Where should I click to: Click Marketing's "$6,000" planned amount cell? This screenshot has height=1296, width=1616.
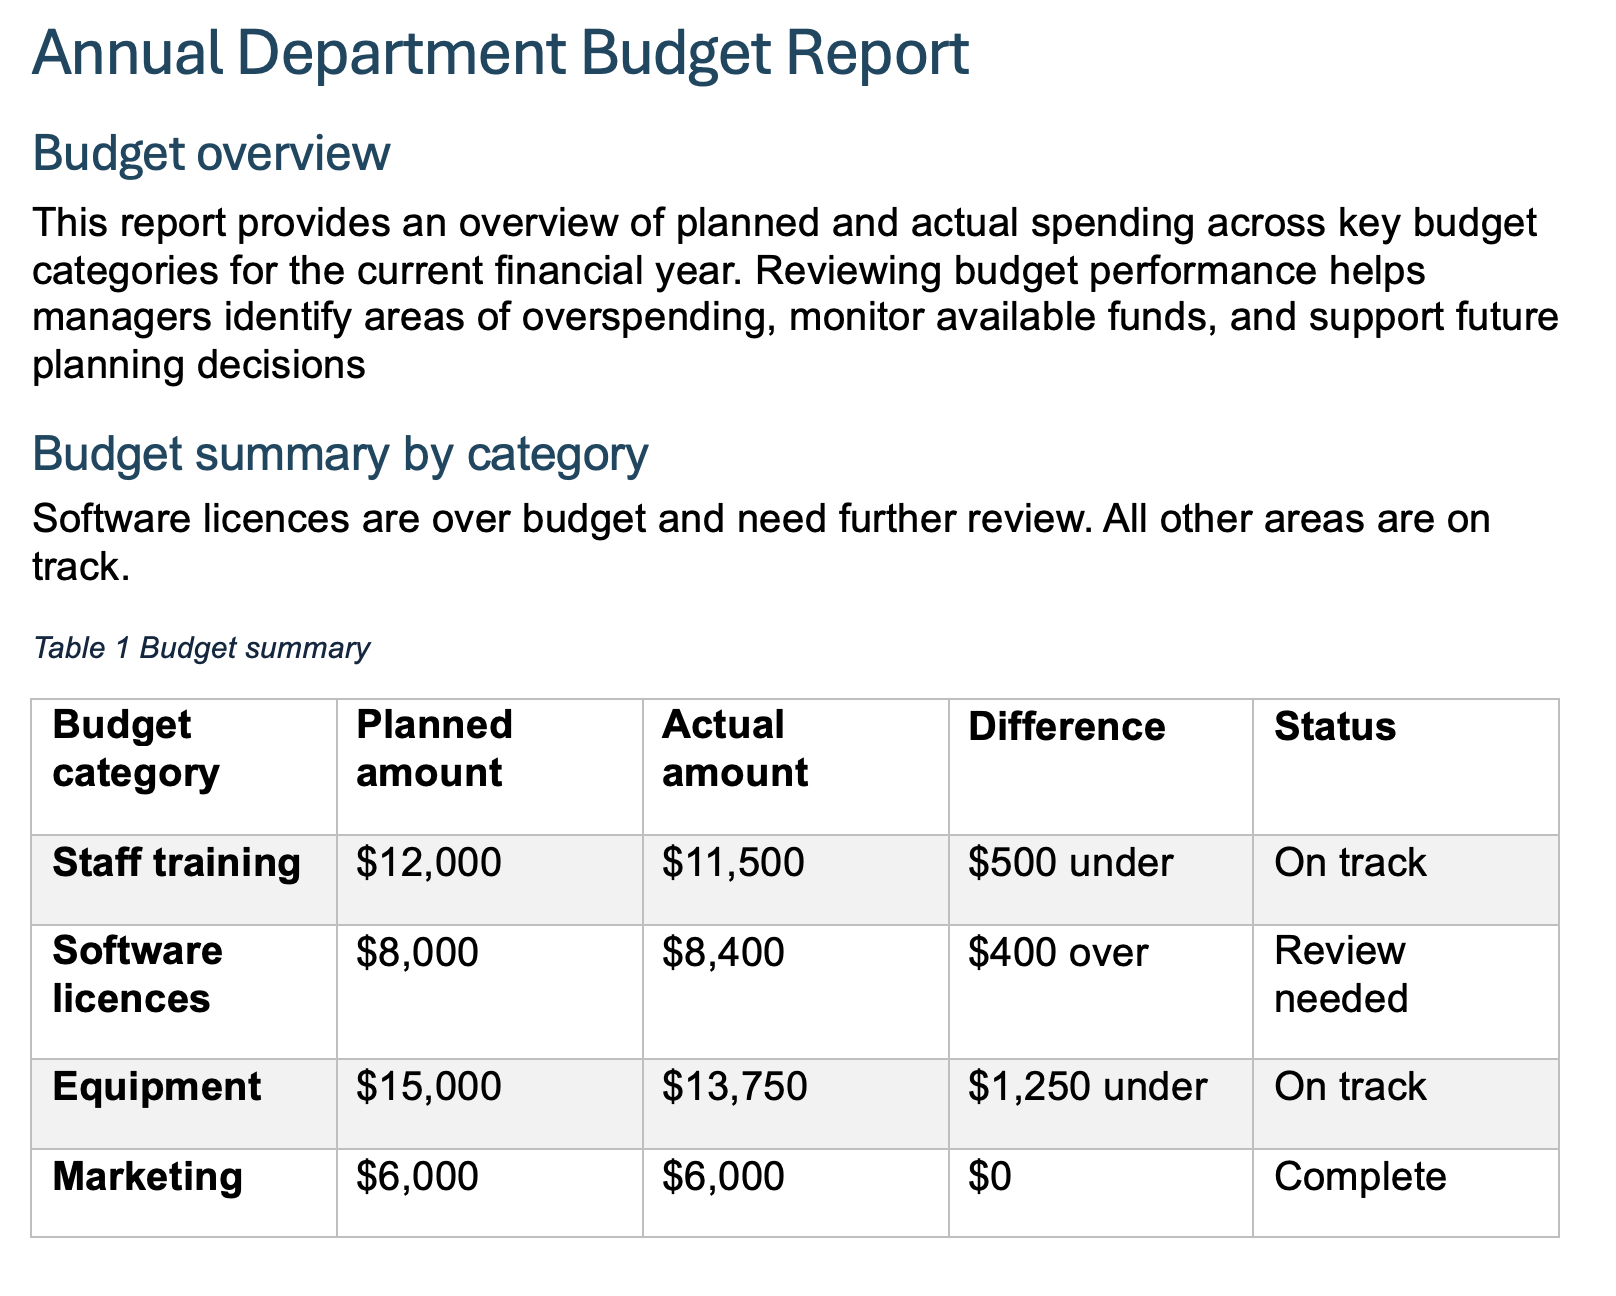coord(490,1193)
